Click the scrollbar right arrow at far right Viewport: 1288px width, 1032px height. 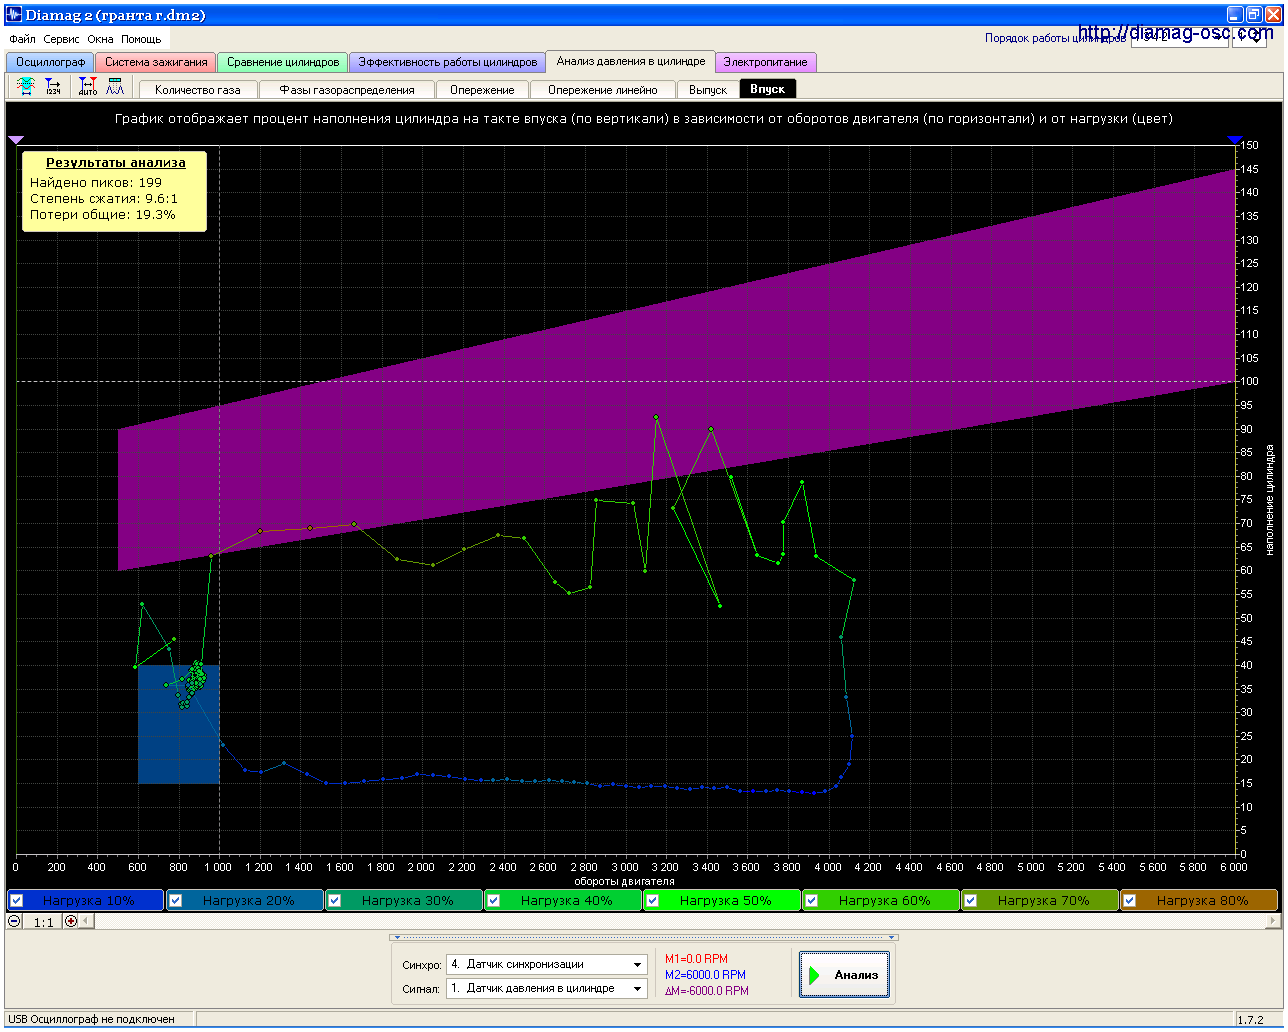tap(1273, 921)
